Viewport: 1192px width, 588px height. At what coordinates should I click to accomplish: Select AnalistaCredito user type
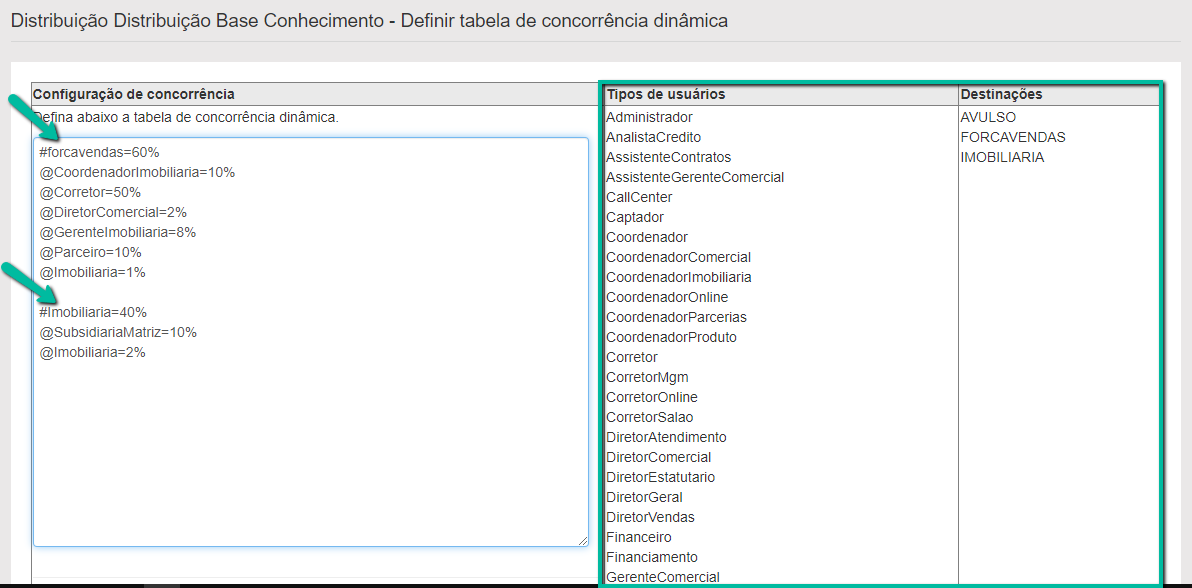click(x=653, y=137)
